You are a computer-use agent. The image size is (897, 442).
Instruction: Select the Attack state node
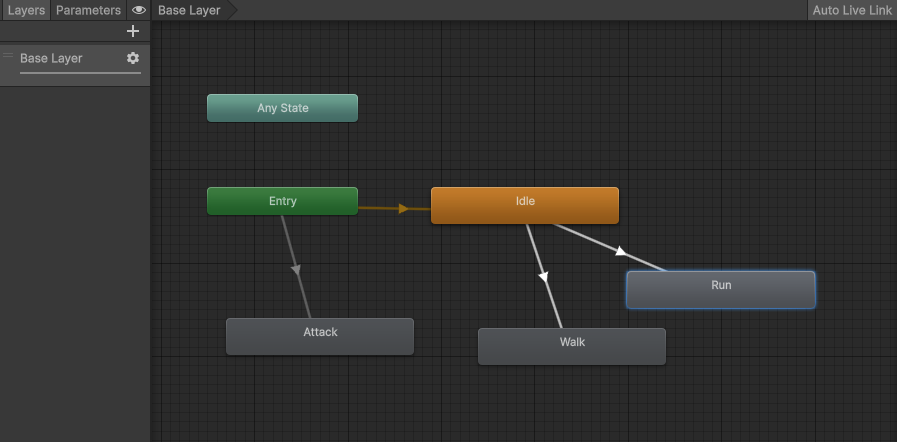point(319,336)
